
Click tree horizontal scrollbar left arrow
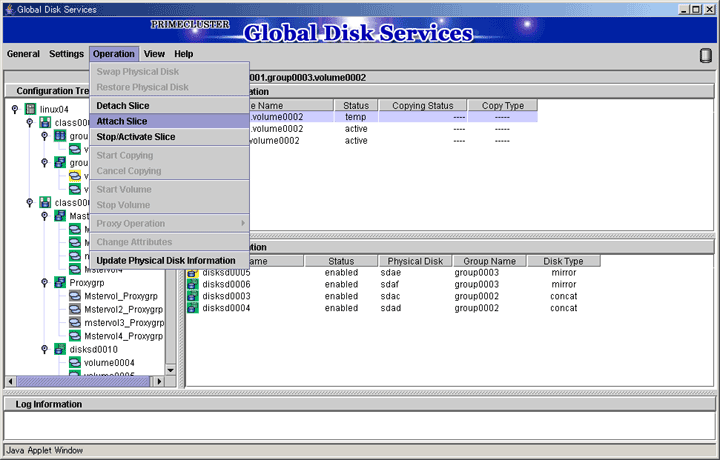(x=11, y=381)
